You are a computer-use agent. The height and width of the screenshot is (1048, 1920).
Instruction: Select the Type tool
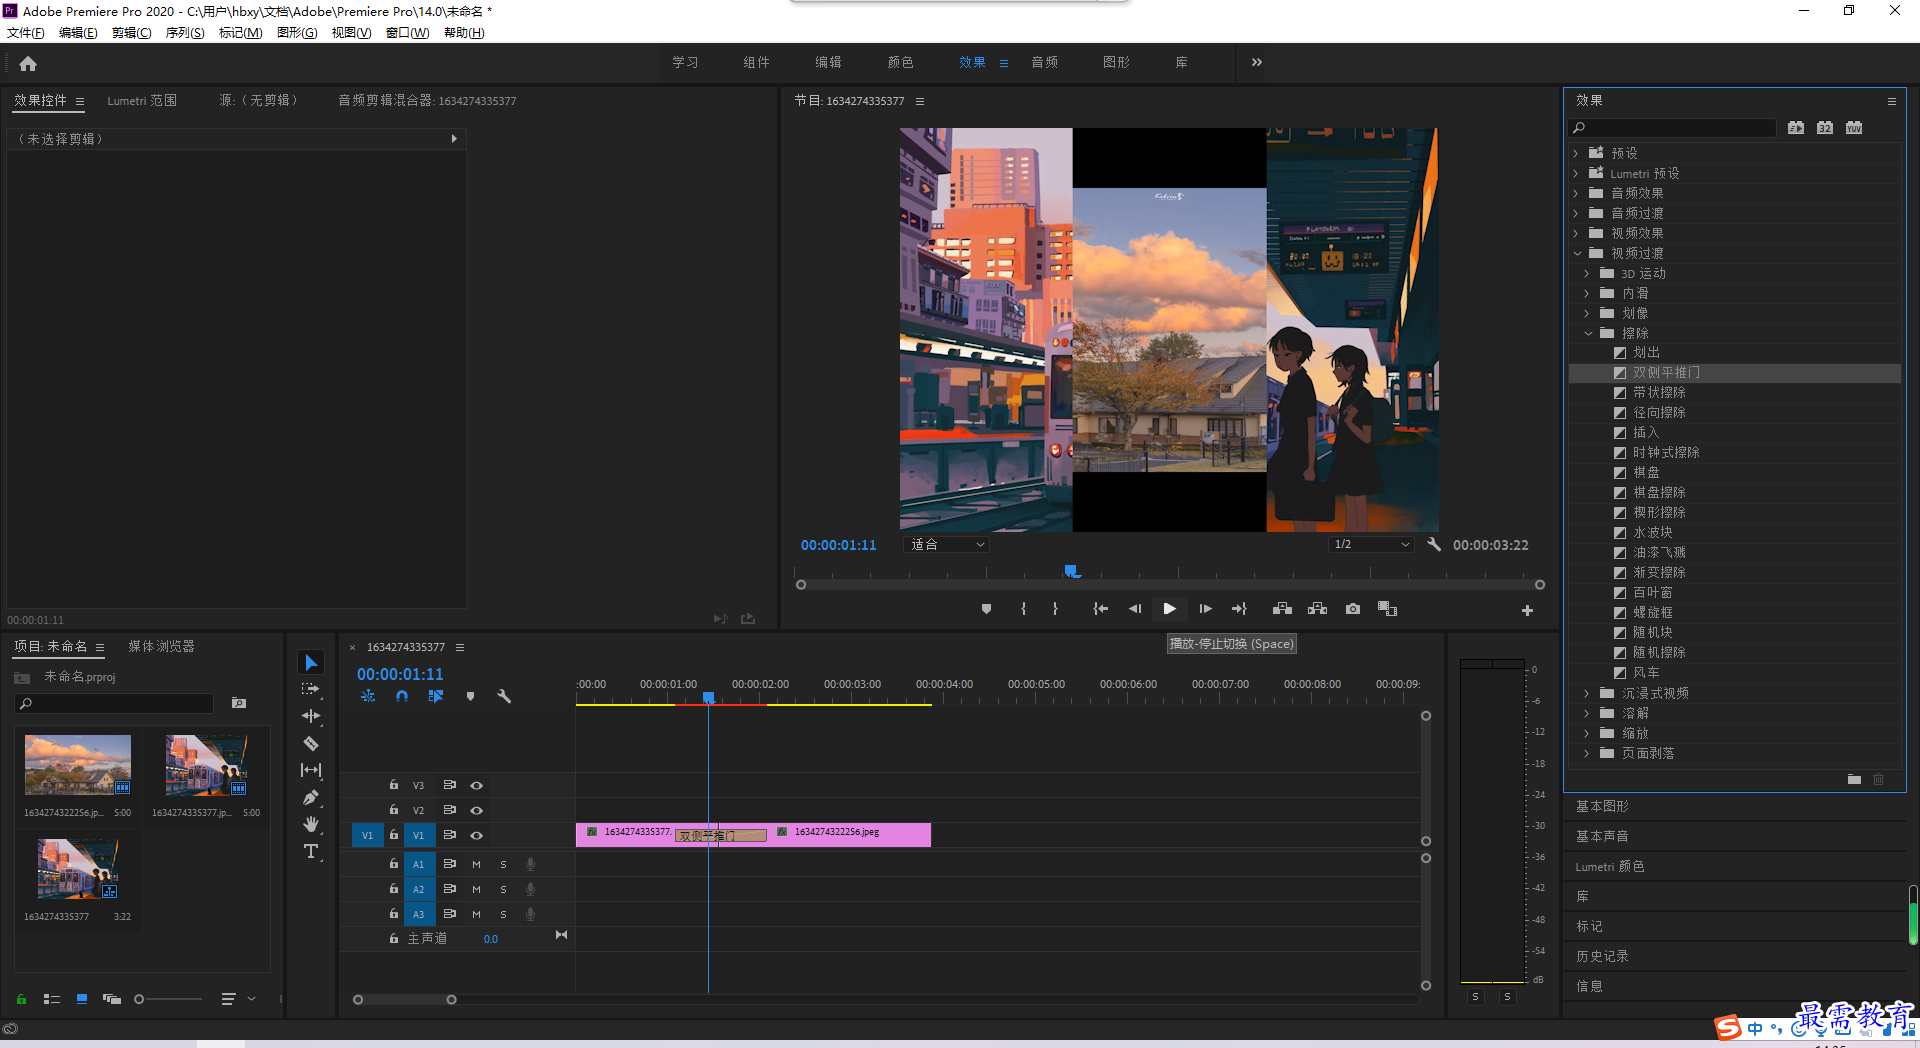pos(311,851)
